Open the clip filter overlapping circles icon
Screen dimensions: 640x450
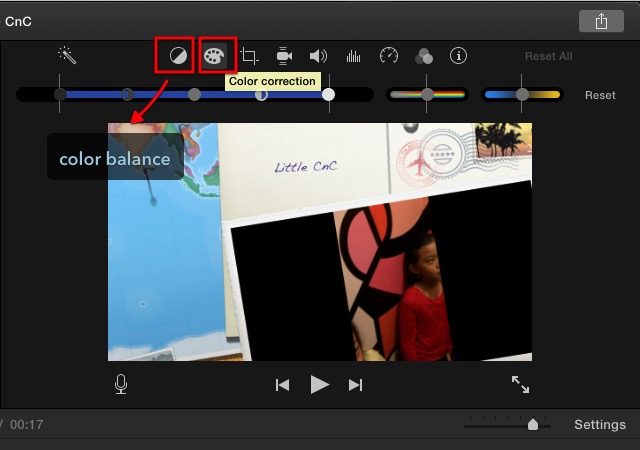point(424,56)
